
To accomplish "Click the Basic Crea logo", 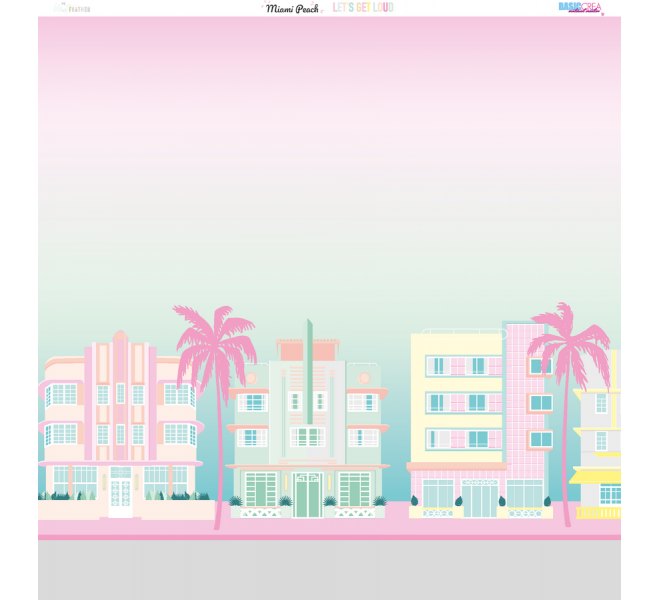I will coord(580,8).
